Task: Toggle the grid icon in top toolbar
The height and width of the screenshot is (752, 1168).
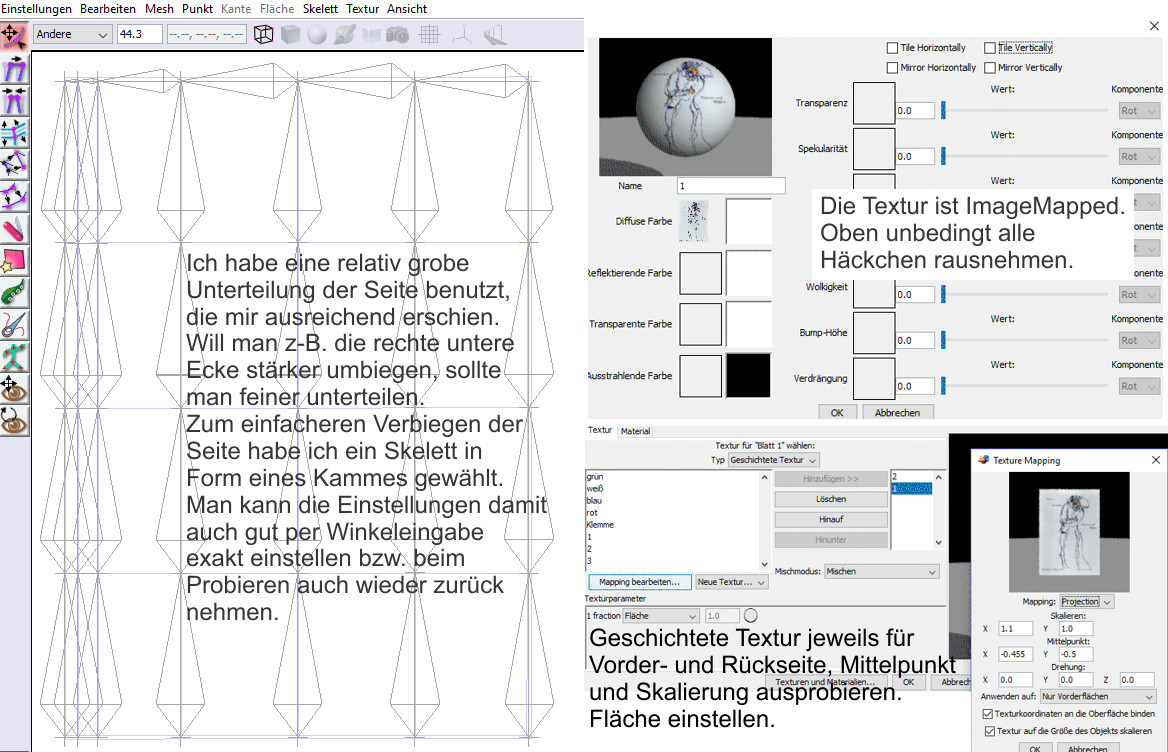Action: pyautogui.click(x=430, y=34)
